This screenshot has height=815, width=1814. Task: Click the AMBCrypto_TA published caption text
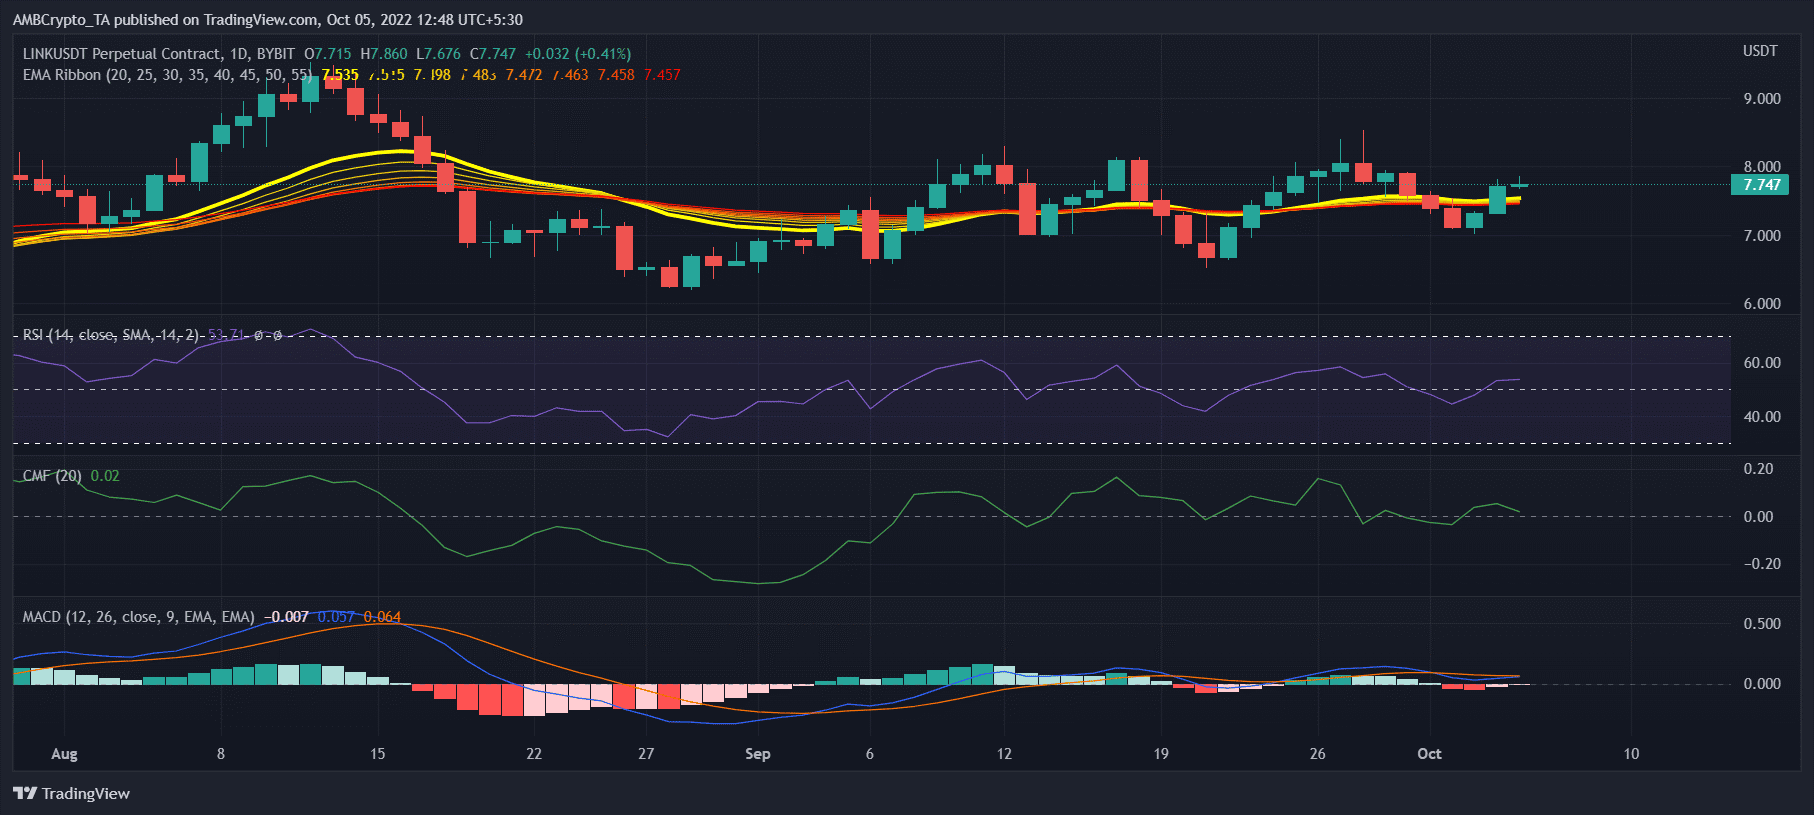coord(268,20)
